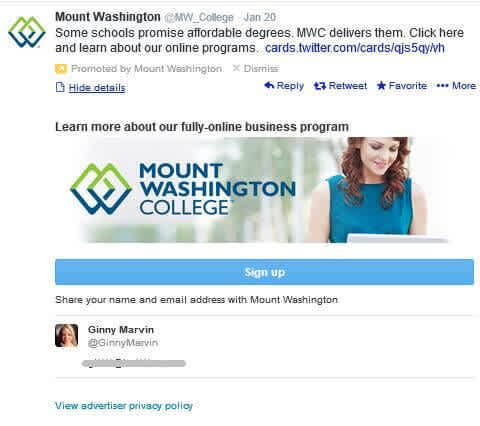
Task: Click the @MW_College handle
Action: pos(199,17)
